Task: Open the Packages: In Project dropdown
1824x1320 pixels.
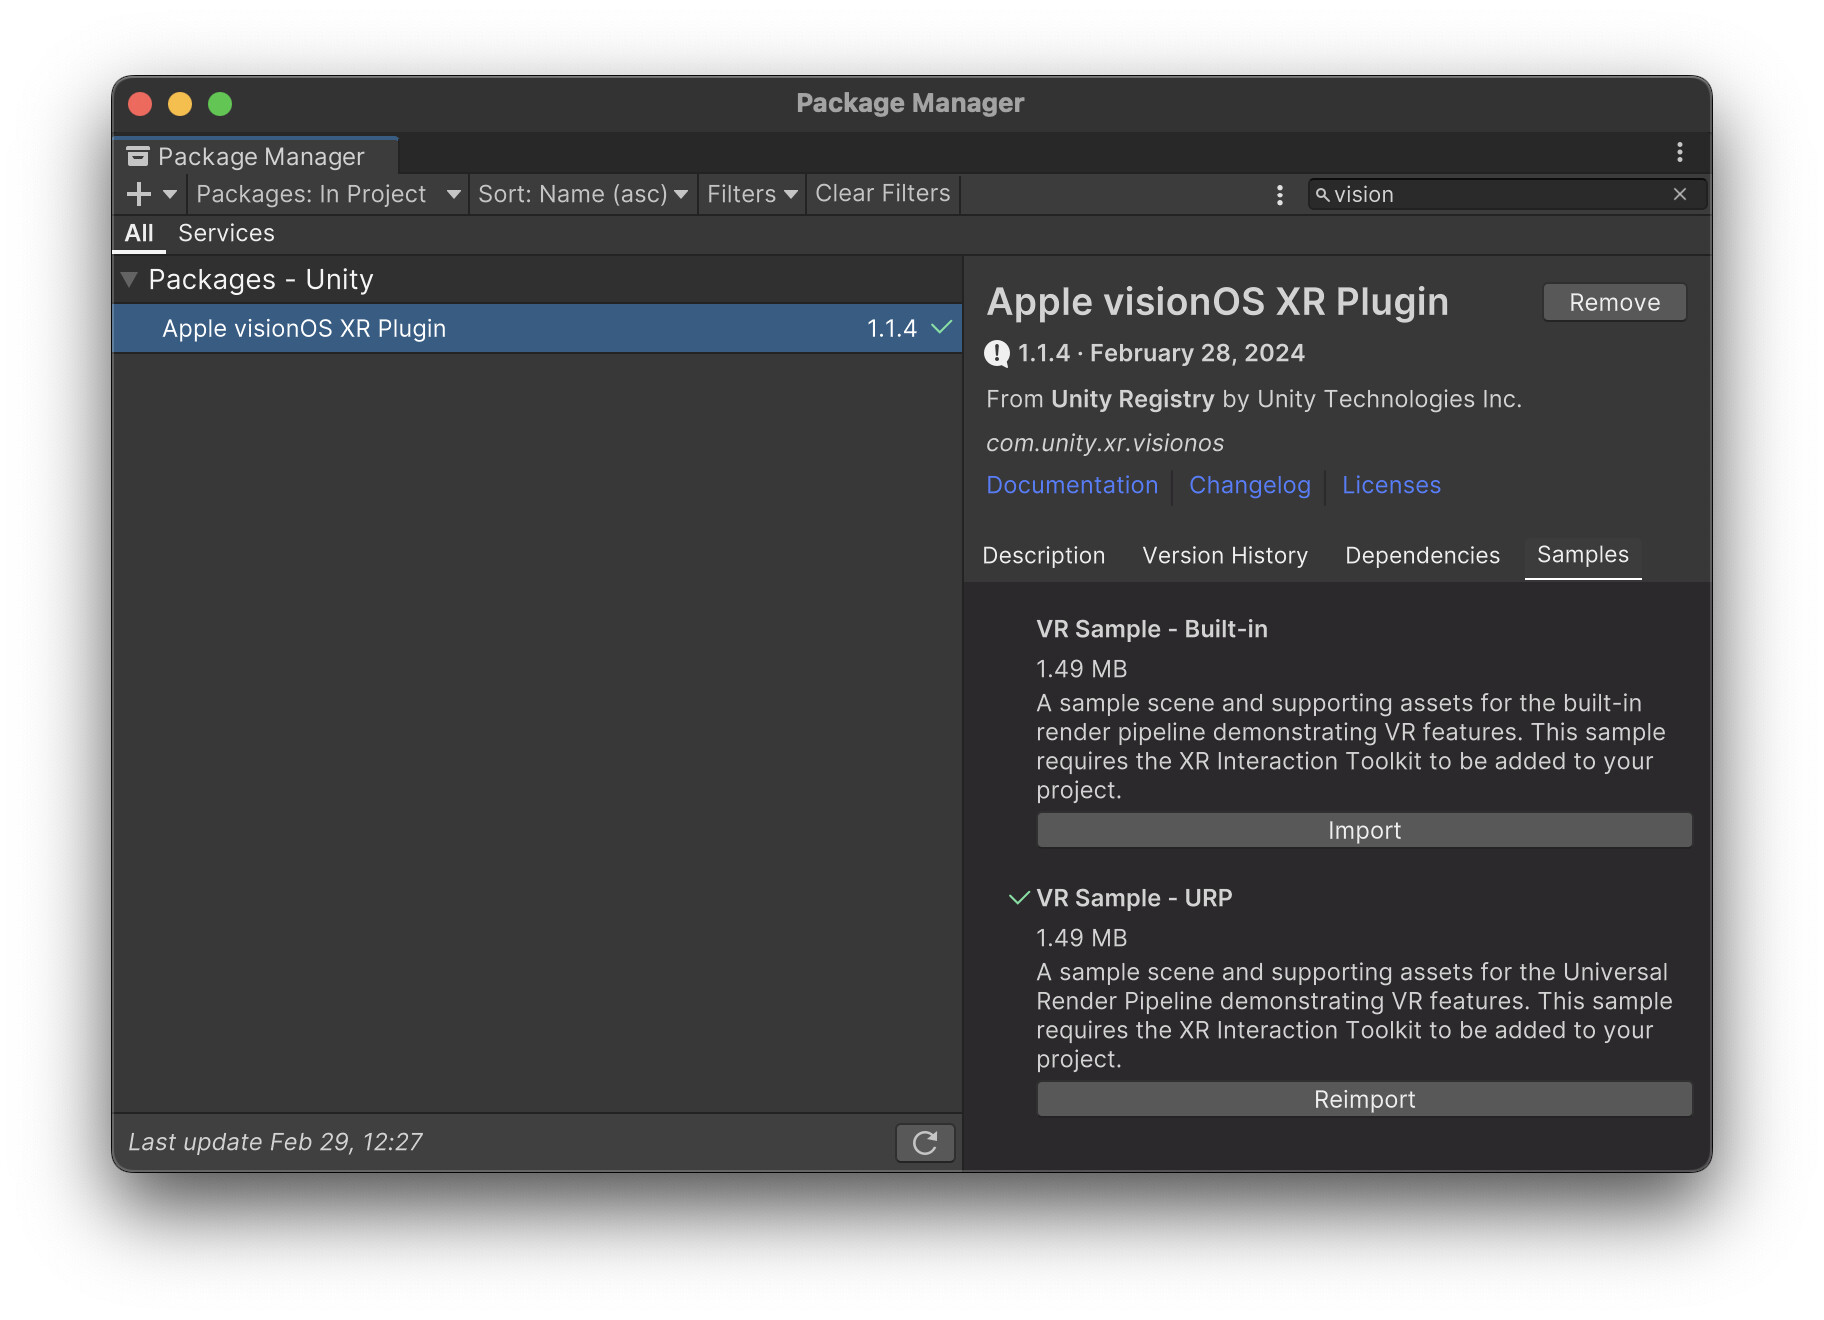Action: pyautogui.click(x=328, y=194)
